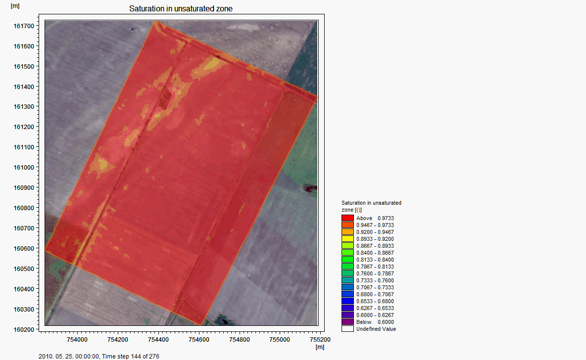The image size is (586, 360).
Task: Select the 'Saturation in unsaturated zone' plot title
Action: click(181, 9)
